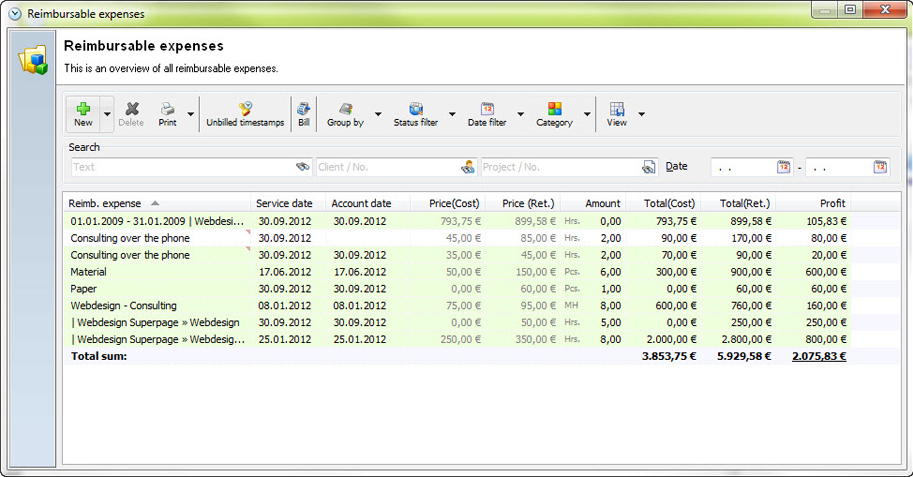
Task: Click the Category icon
Action: (554, 110)
